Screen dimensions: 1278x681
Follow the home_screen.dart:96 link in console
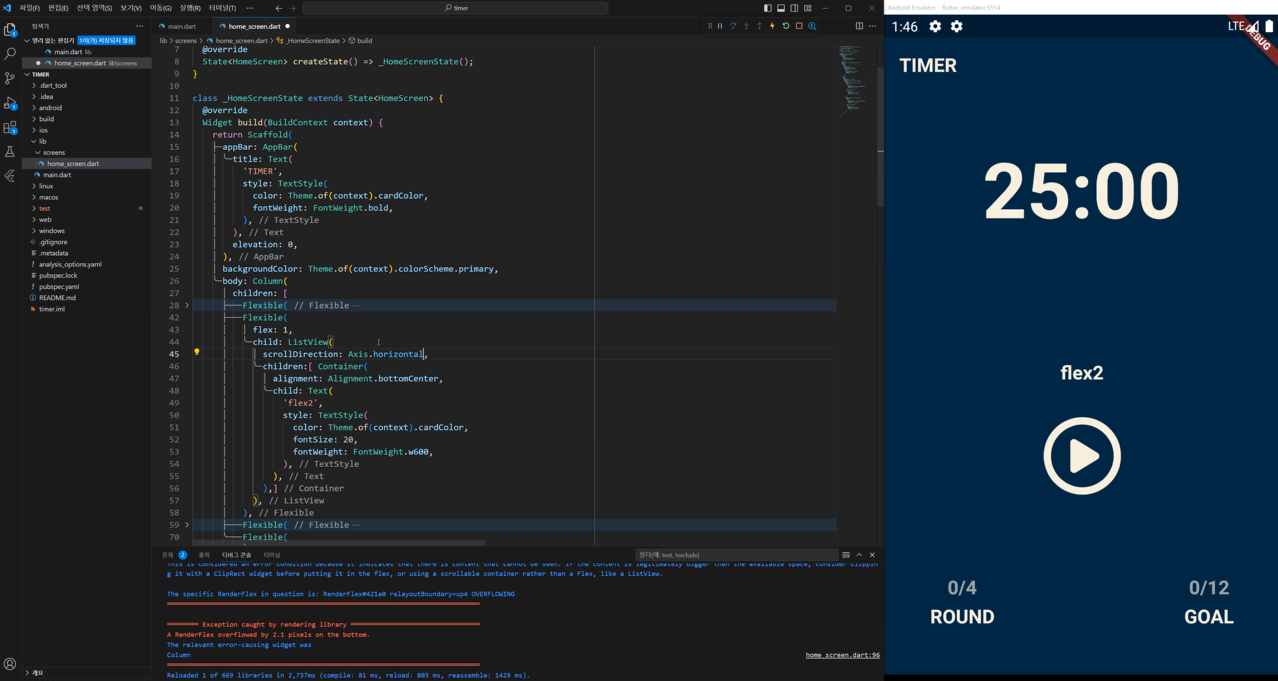point(842,655)
